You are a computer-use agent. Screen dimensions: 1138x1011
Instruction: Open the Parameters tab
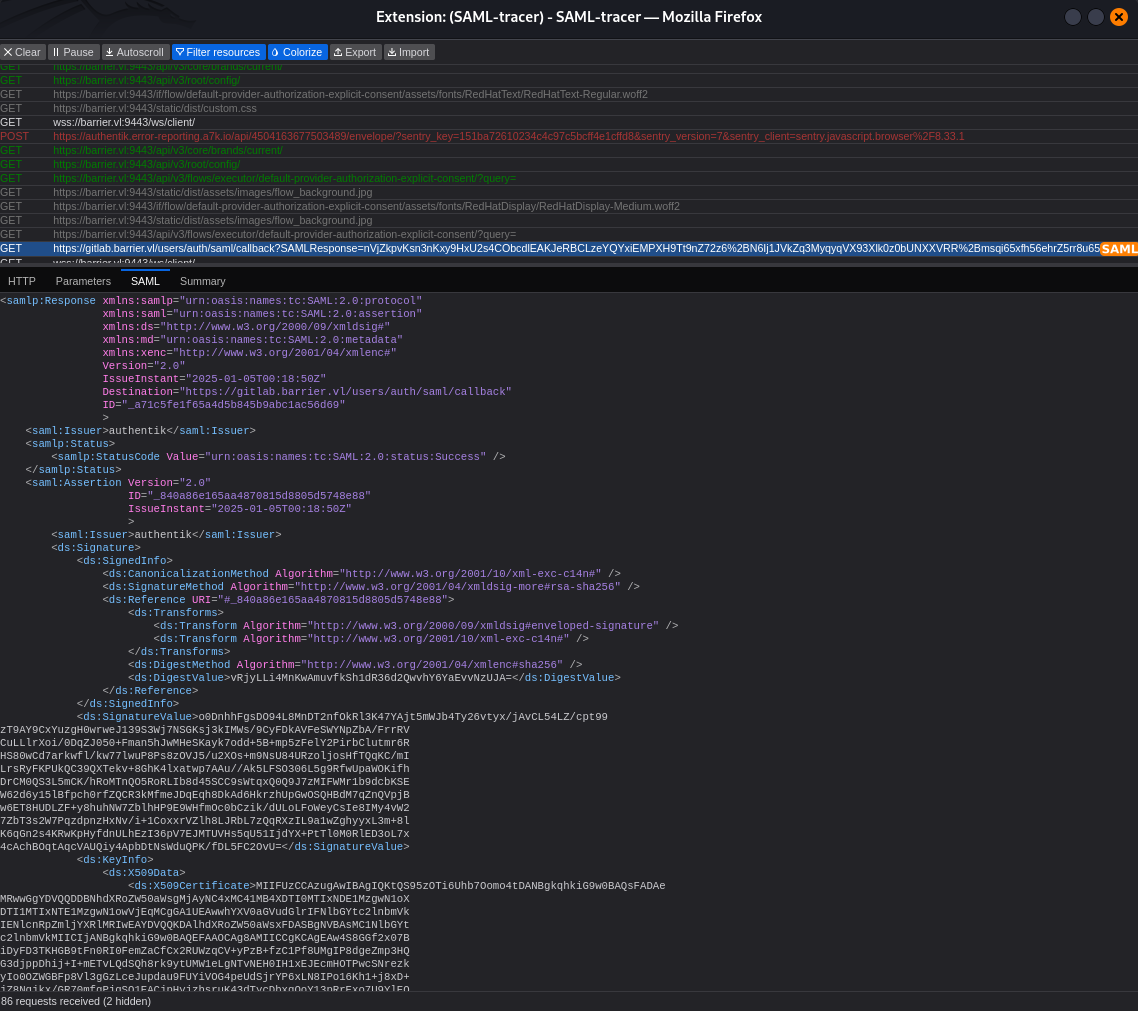tap(83, 281)
